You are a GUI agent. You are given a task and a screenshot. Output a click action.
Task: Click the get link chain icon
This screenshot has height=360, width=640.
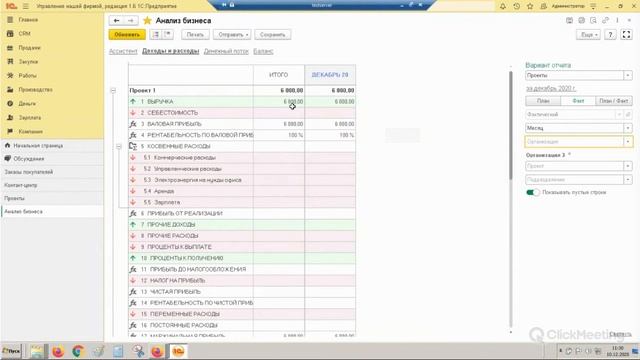click(x=605, y=20)
